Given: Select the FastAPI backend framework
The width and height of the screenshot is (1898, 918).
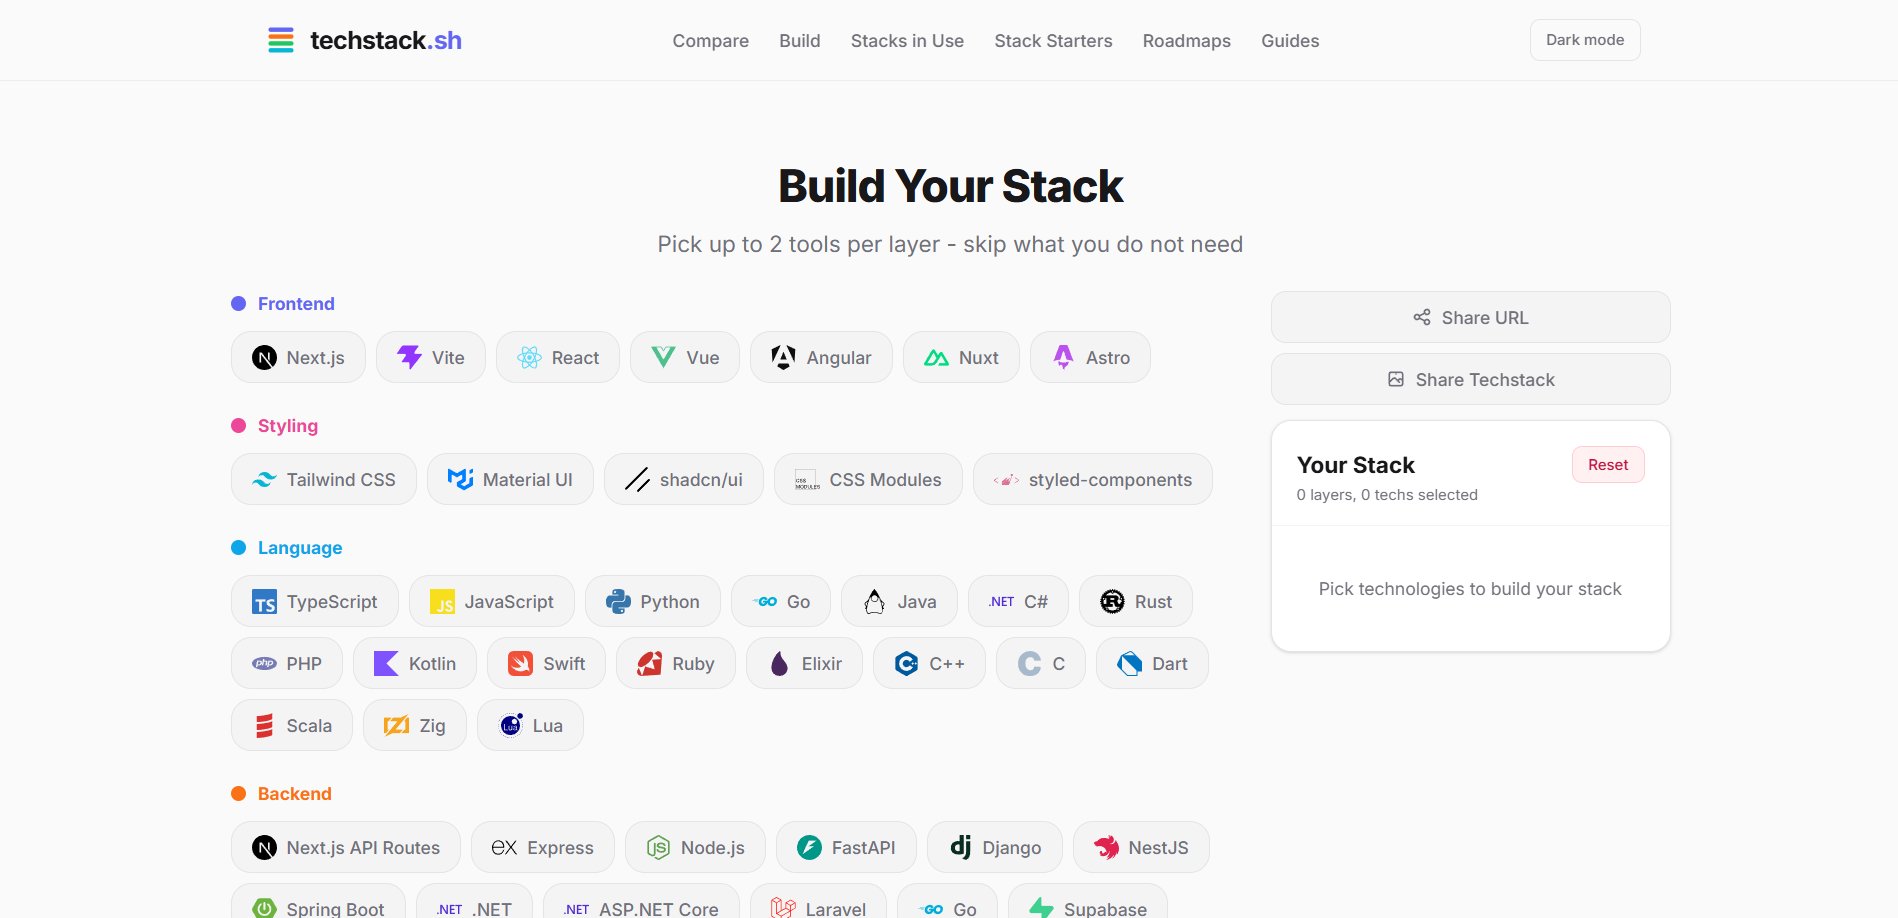Looking at the screenshot, I should (845, 847).
